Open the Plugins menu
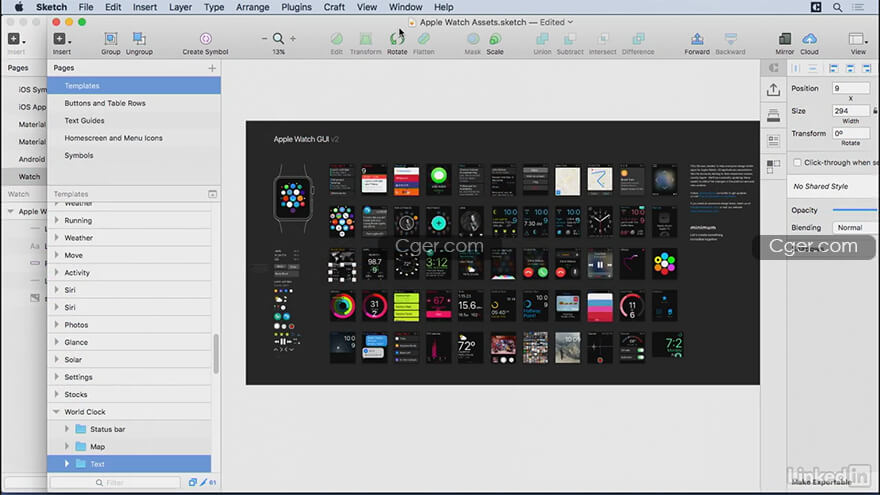Screen dimensions: 880x495 pyautogui.click(x=296, y=7)
